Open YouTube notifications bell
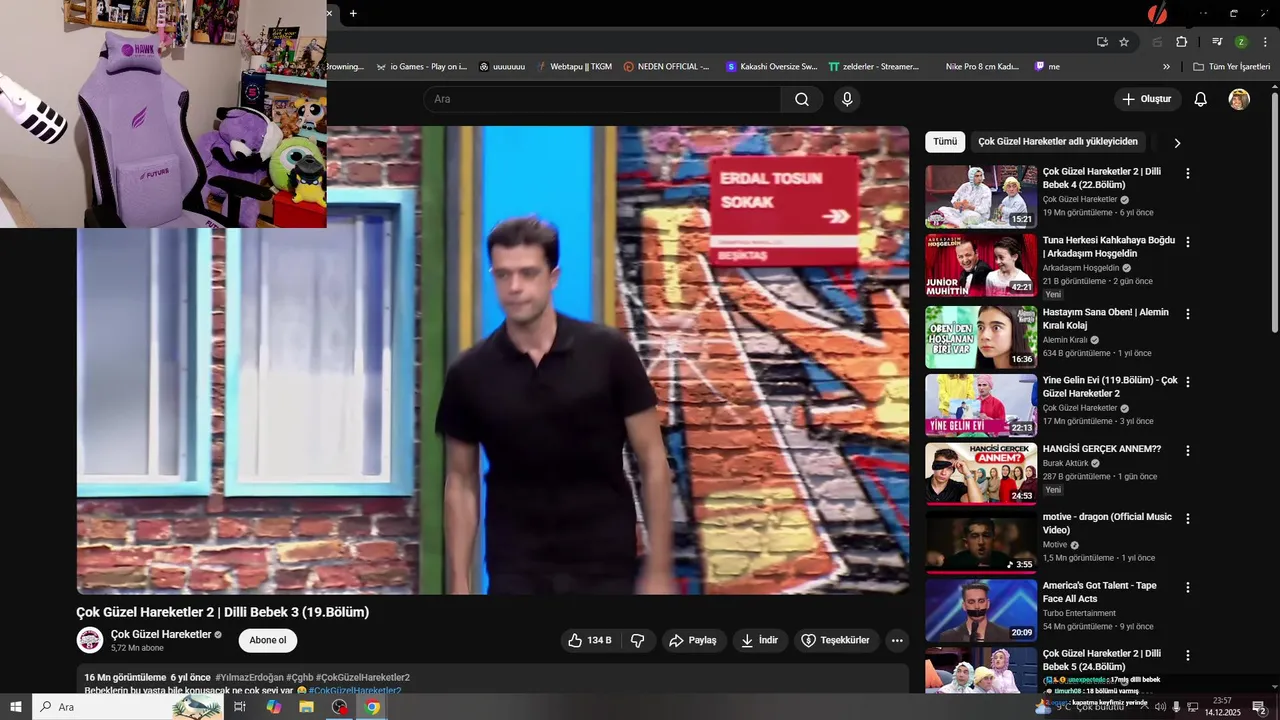The image size is (1280, 720). coord(1201,99)
